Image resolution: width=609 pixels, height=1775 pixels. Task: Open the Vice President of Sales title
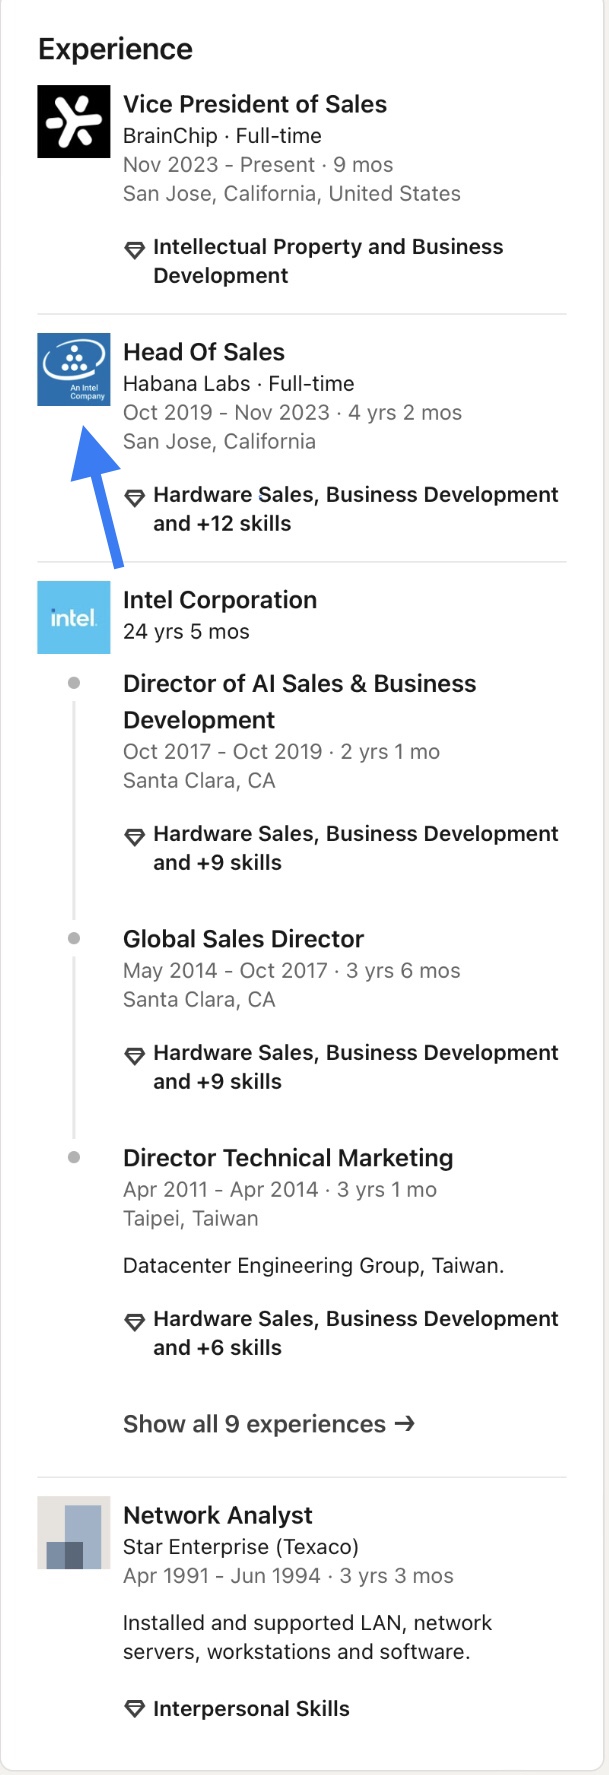(255, 104)
